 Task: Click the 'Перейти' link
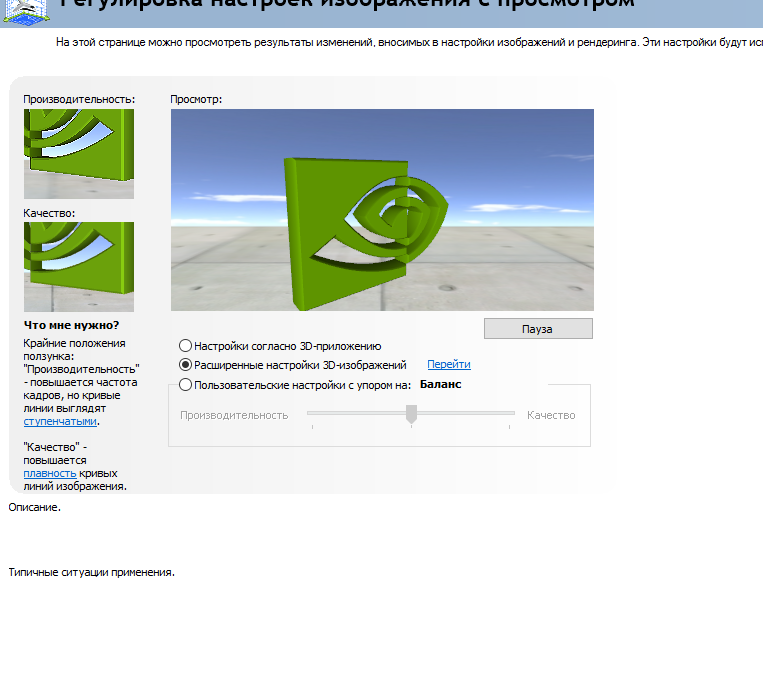pos(449,364)
